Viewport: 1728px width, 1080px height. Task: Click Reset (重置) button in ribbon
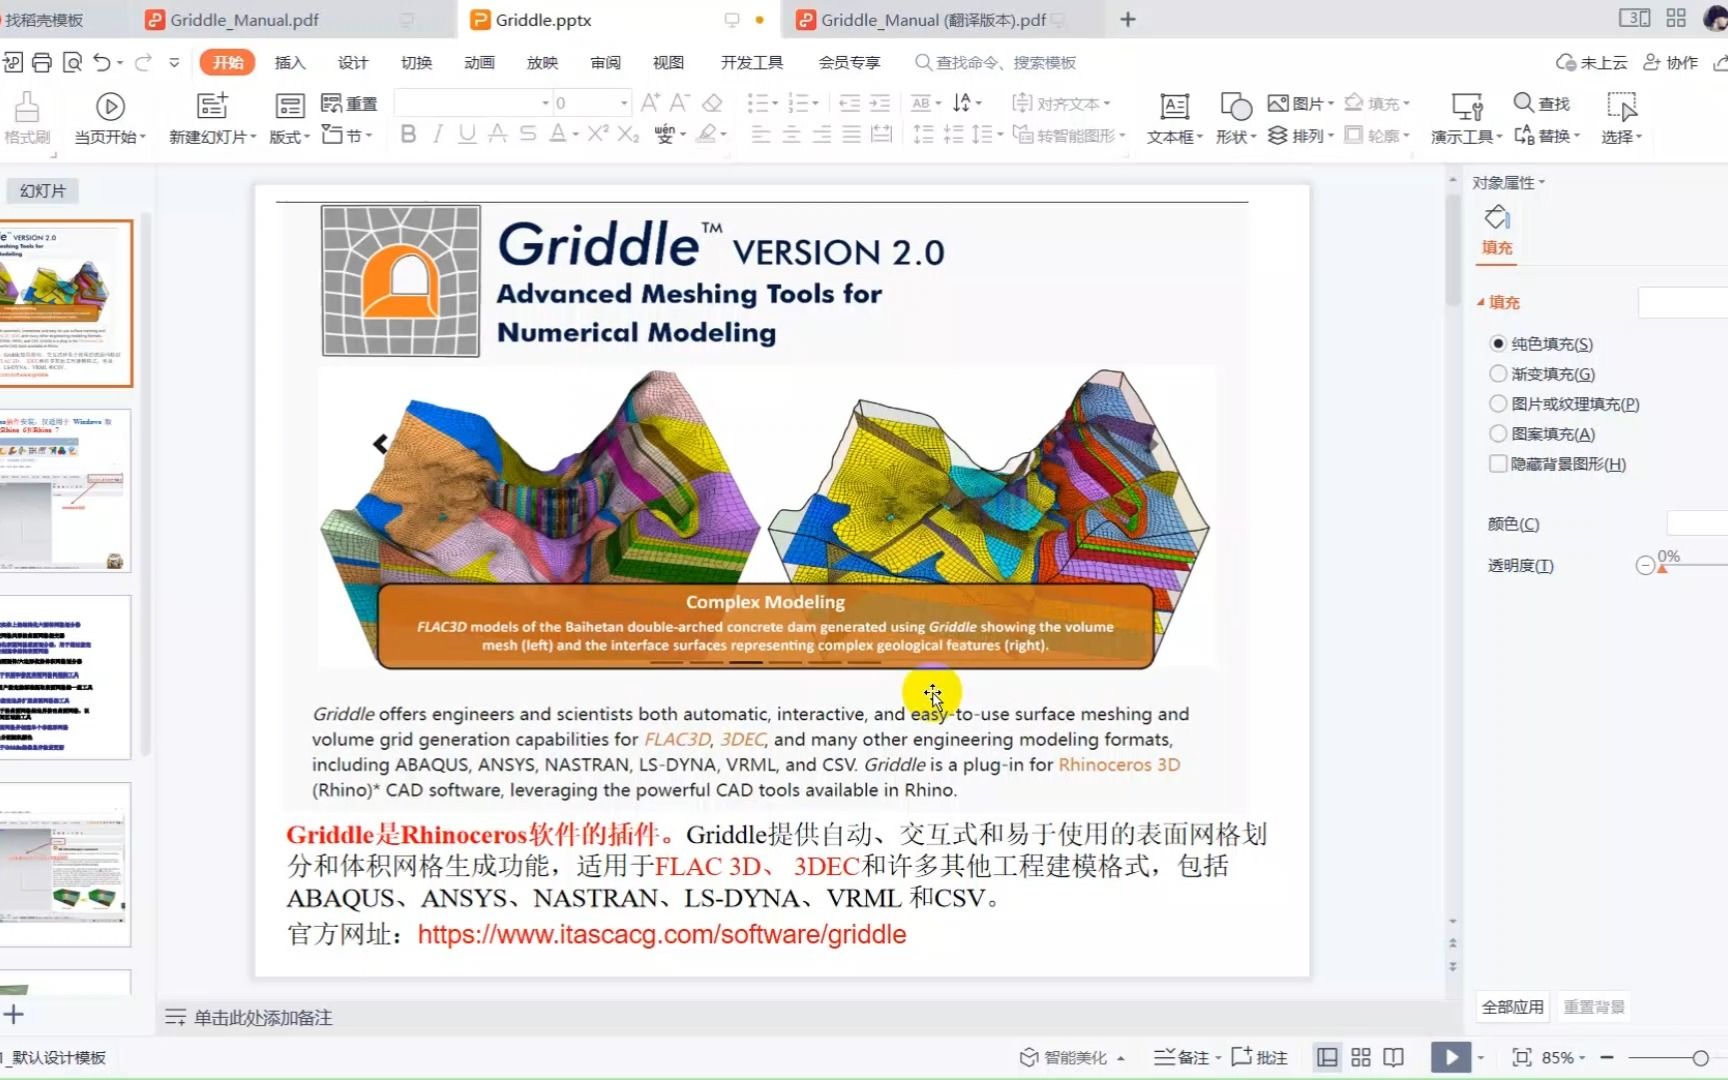(x=349, y=103)
